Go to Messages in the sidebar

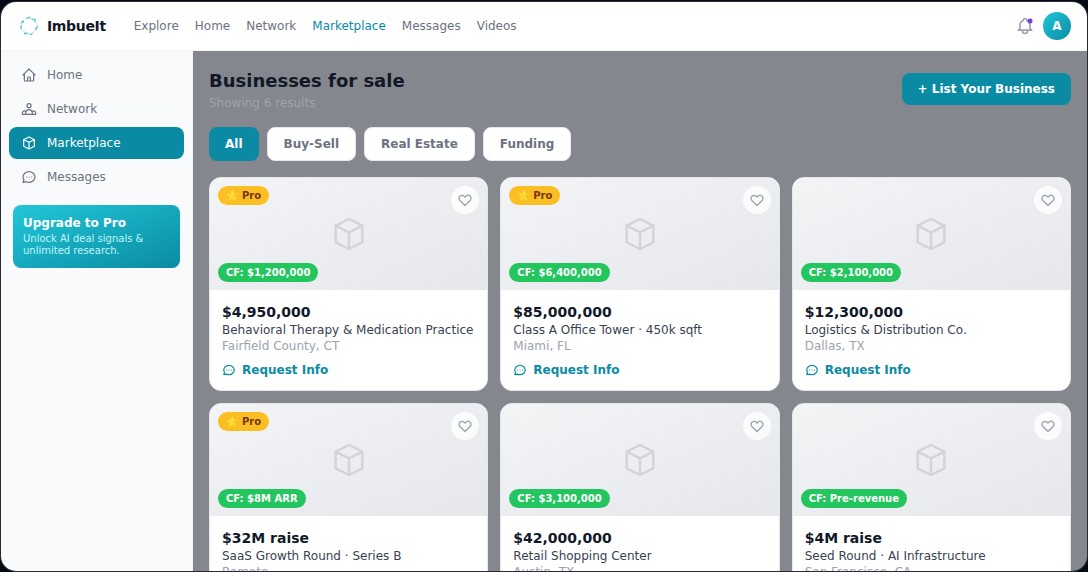(96, 177)
